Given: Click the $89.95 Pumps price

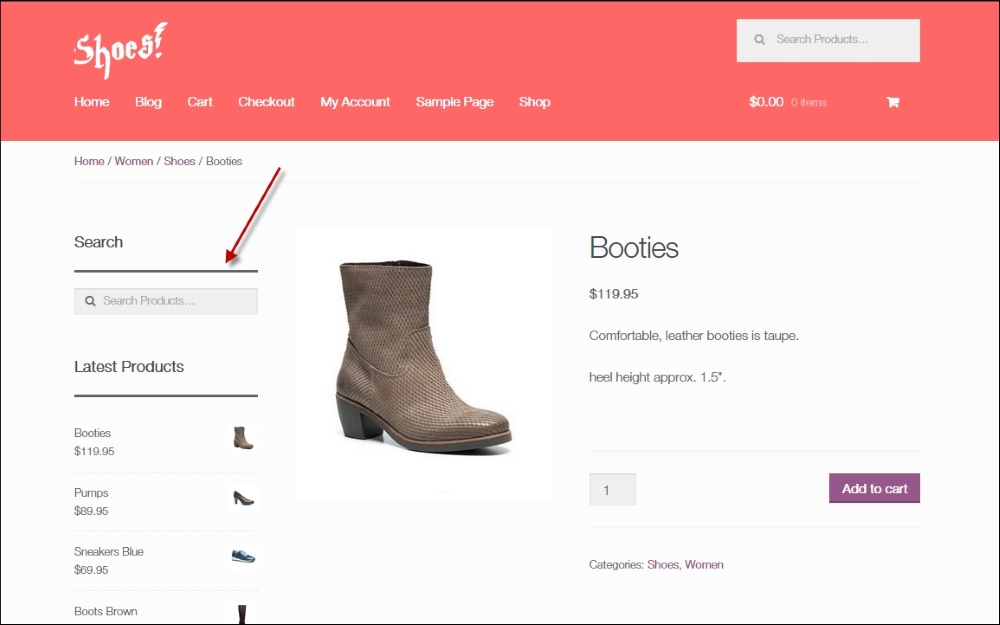Looking at the screenshot, I should 91,511.
